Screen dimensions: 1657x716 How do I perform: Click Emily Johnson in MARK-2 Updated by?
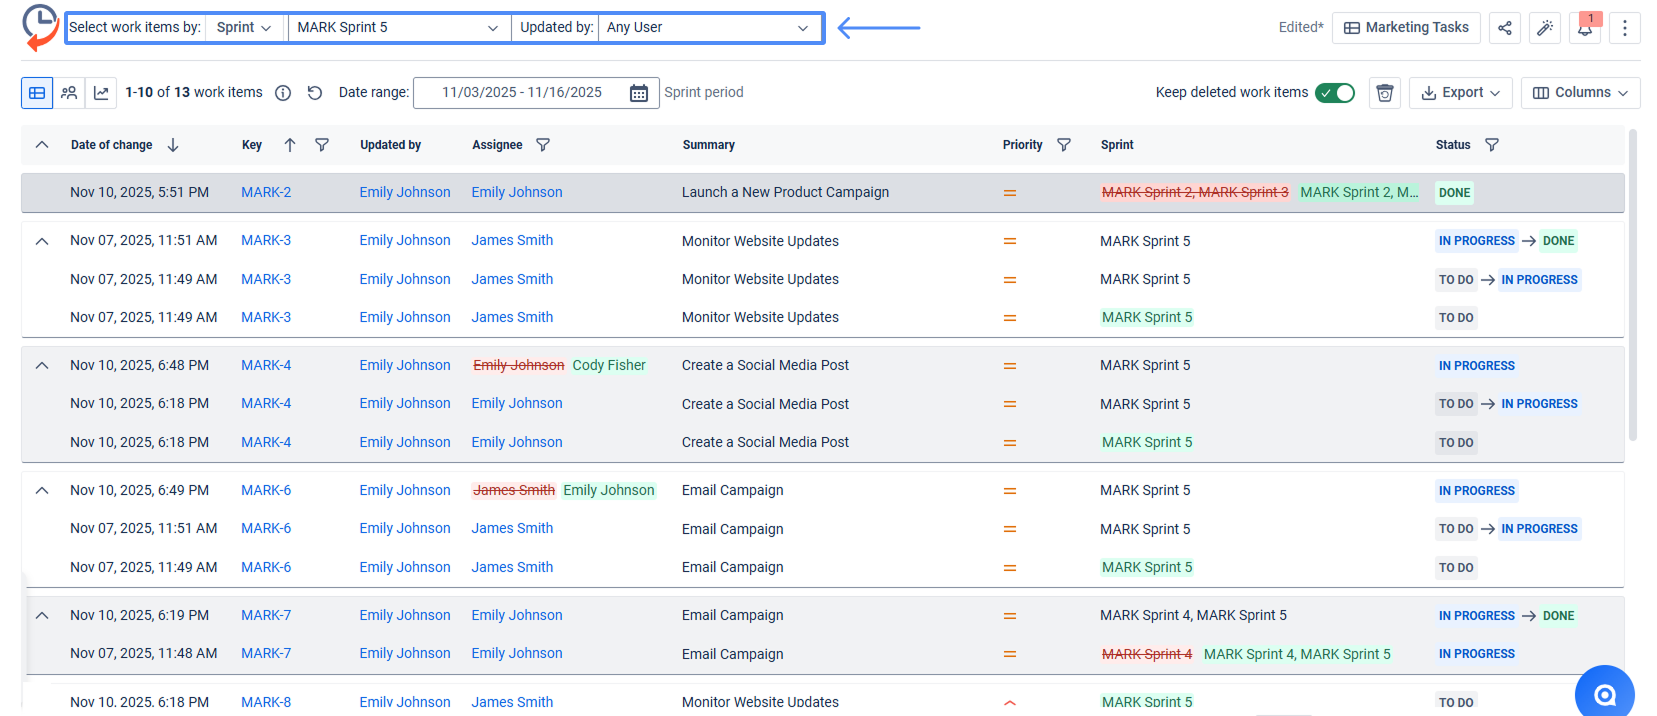click(405, 193)
